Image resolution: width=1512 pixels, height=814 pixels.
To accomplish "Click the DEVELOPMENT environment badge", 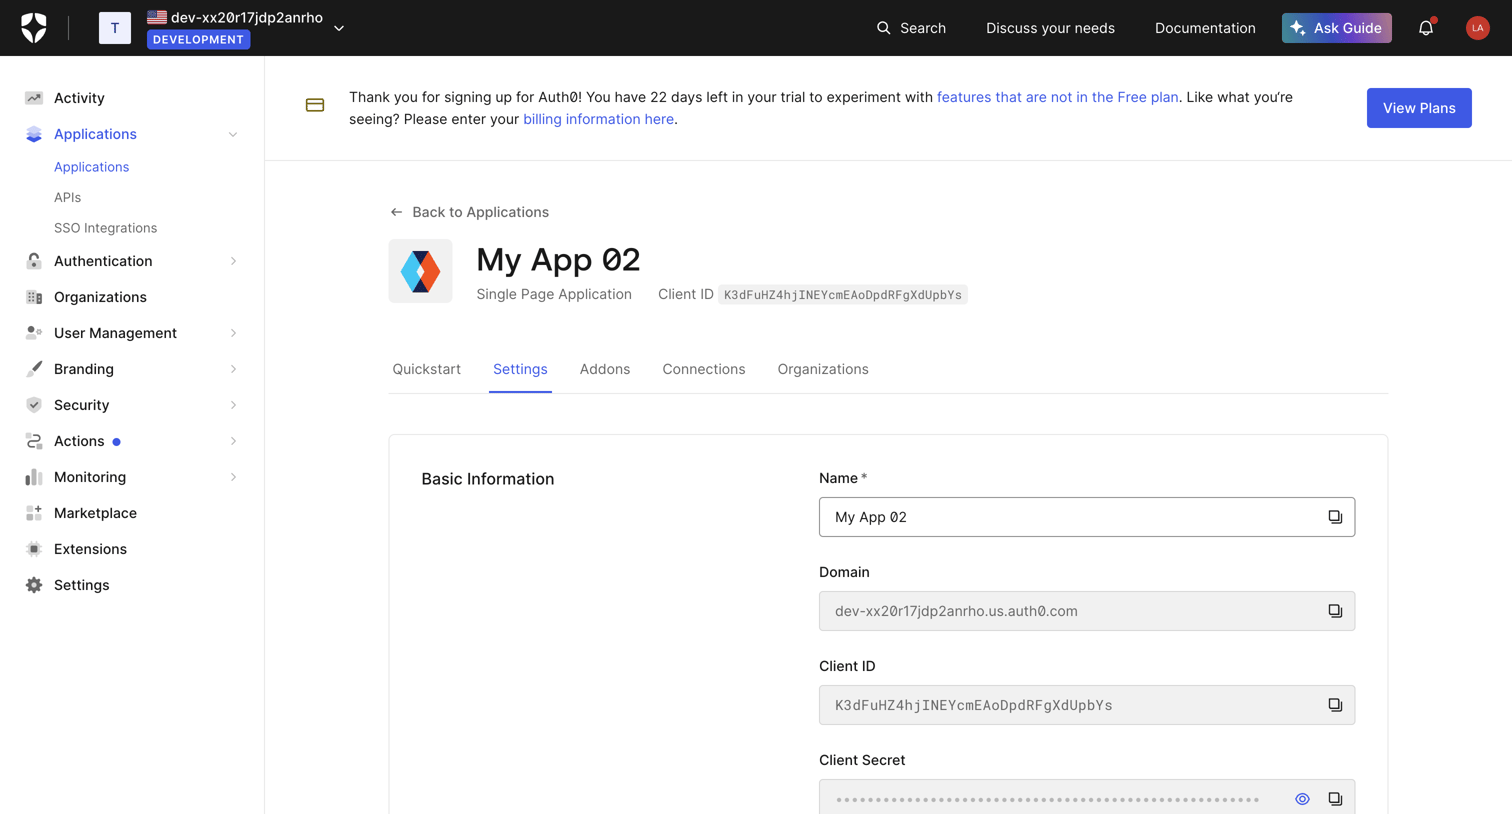I will [199, 39].
